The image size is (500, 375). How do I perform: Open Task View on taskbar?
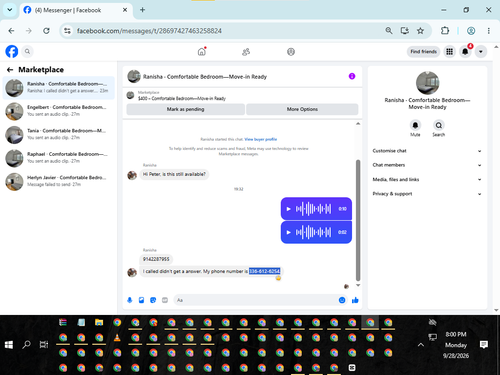coord(44,345)
